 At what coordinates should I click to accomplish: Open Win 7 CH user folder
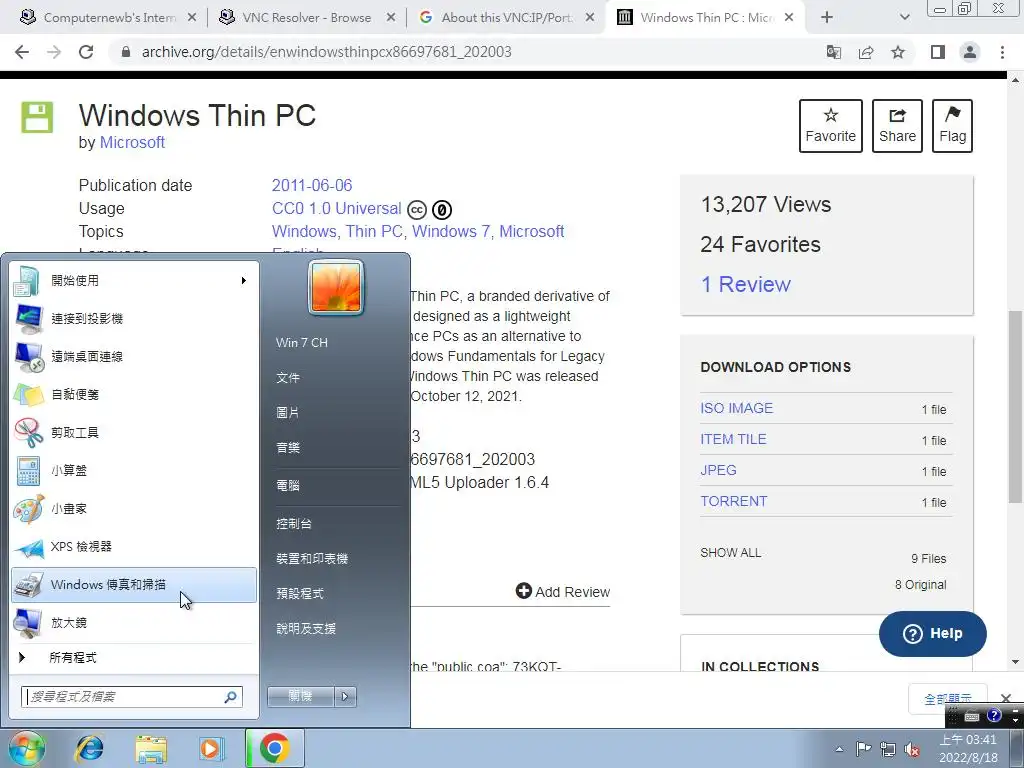click(x=302, y=343)
